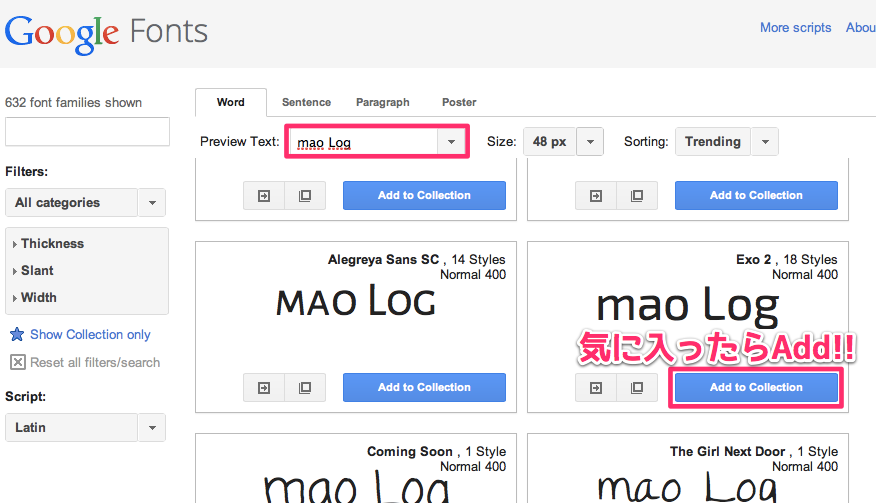
Task: Open the All categories dropdown arrow
Action: 152,203
